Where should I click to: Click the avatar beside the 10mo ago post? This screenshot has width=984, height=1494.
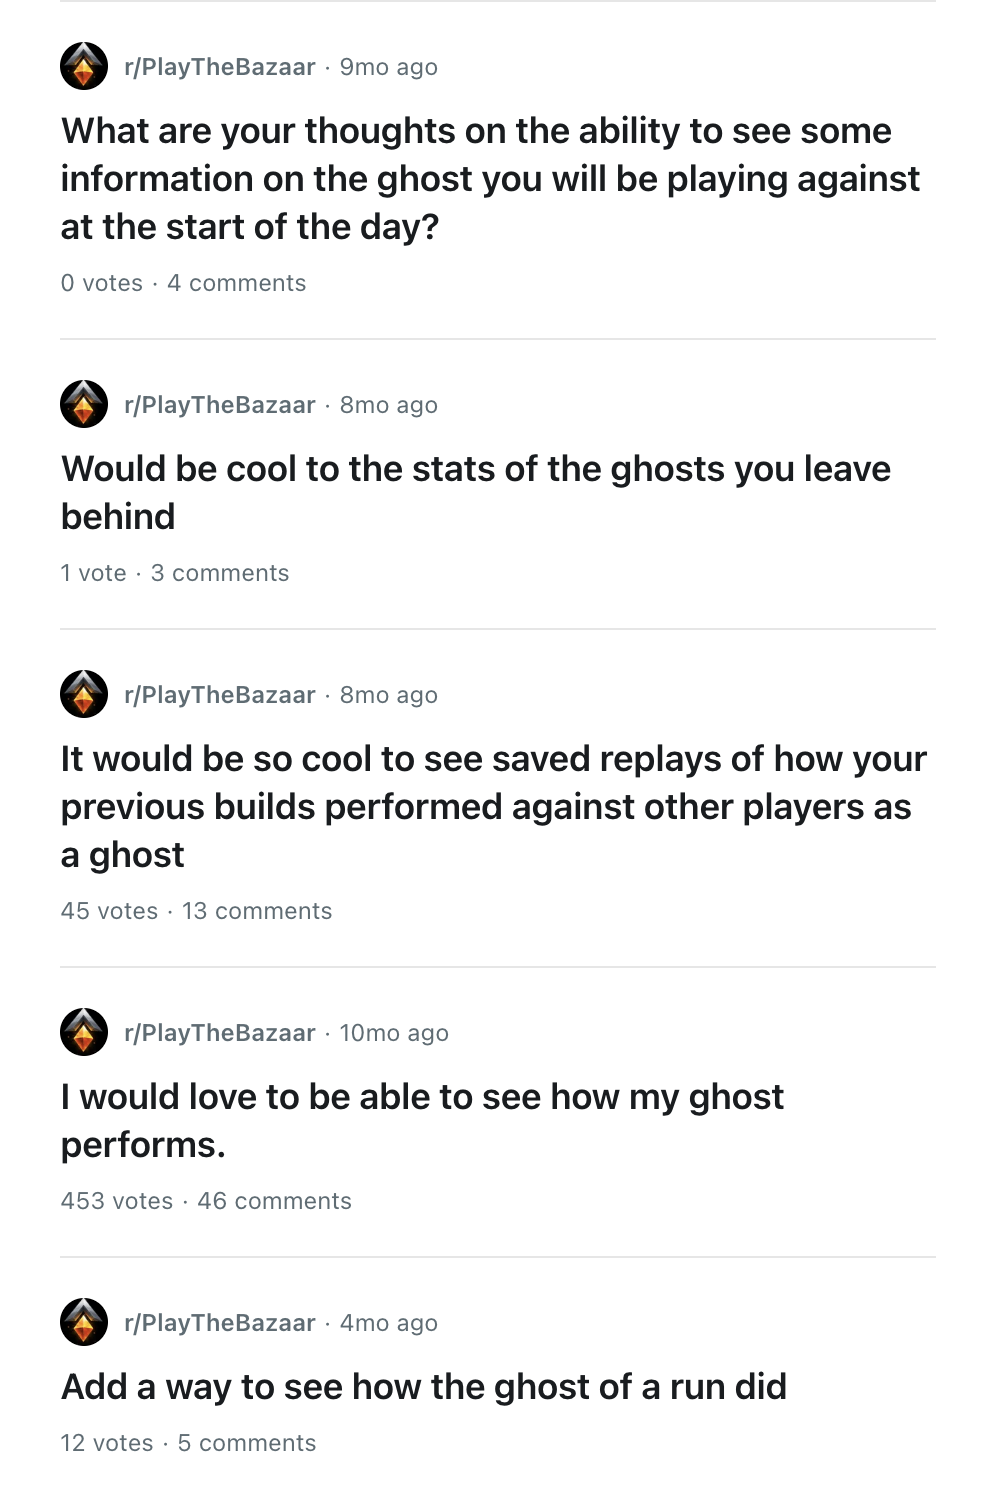pyautogui.click(x=84, y=1033)
